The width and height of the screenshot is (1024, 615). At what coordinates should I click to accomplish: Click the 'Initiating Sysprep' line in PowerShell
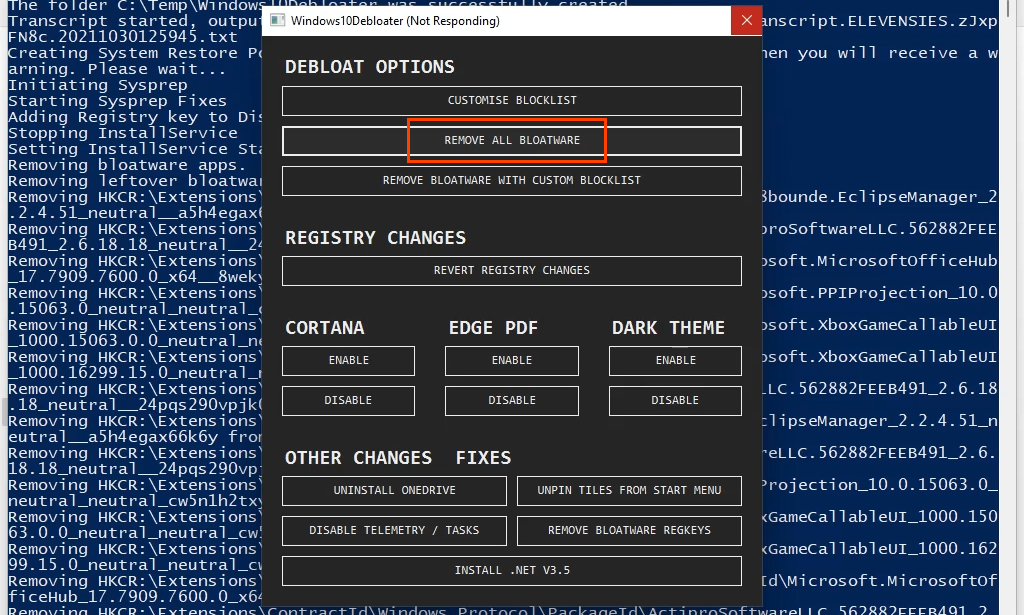tap(98, 85)
